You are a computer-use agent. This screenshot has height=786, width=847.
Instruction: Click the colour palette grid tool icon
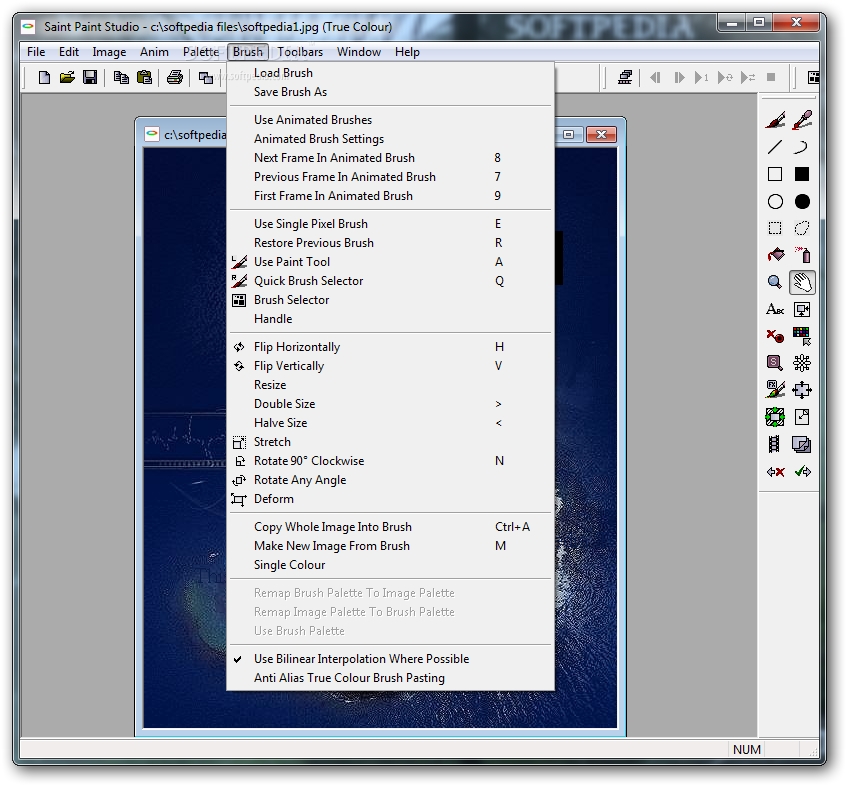pyautogui.click(x=802, y=336)
